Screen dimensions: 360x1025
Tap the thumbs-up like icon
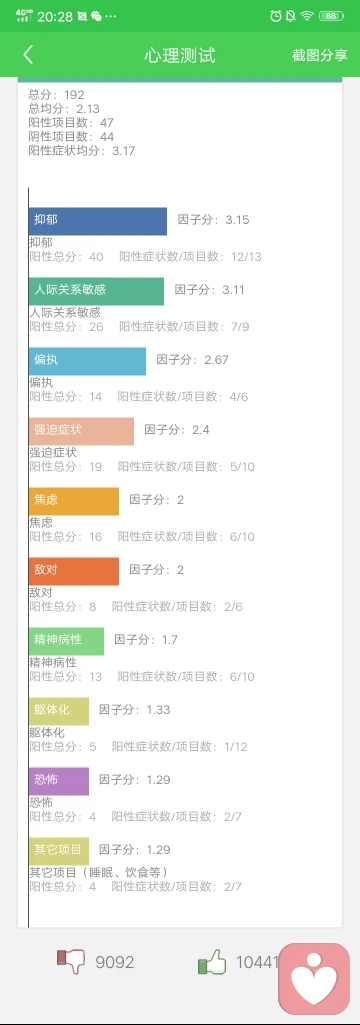tap(212, 962)
